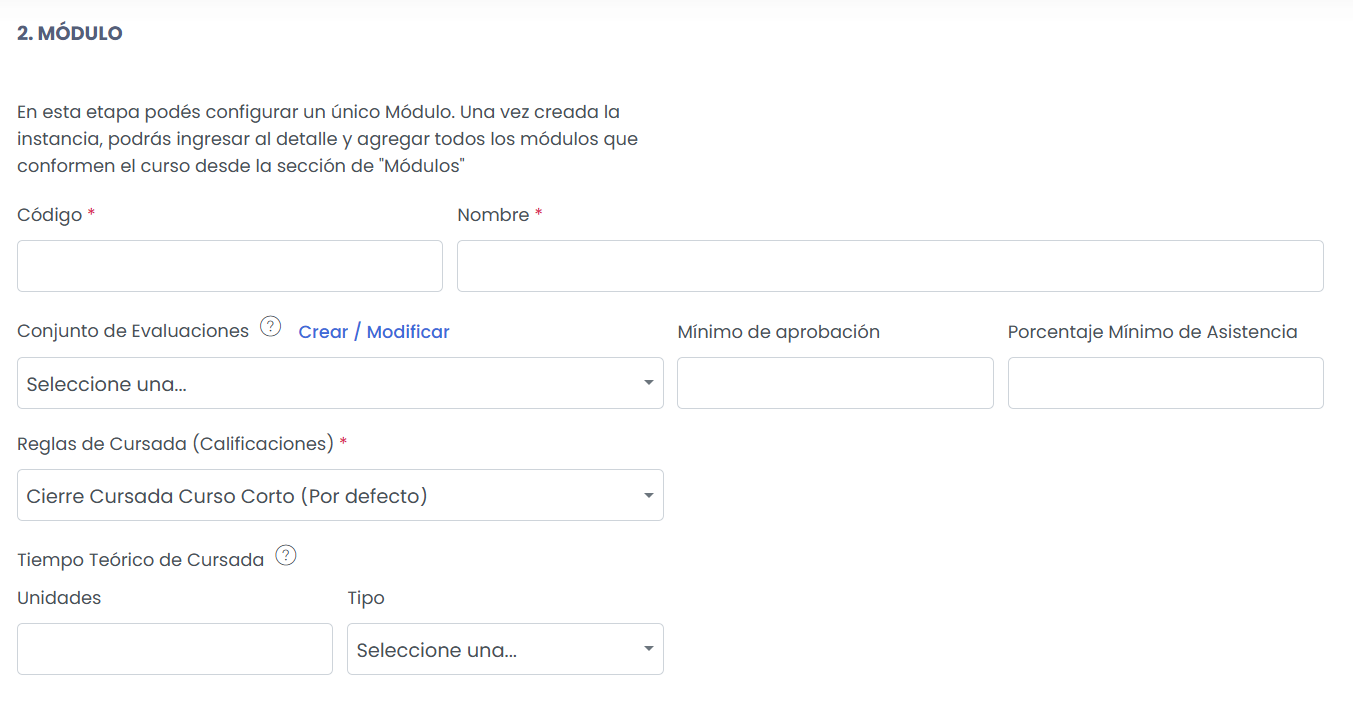Click the 'Conjunto de Evaluaciones' label text
The image size is (1353, 704).
click(x=133, y=332)
